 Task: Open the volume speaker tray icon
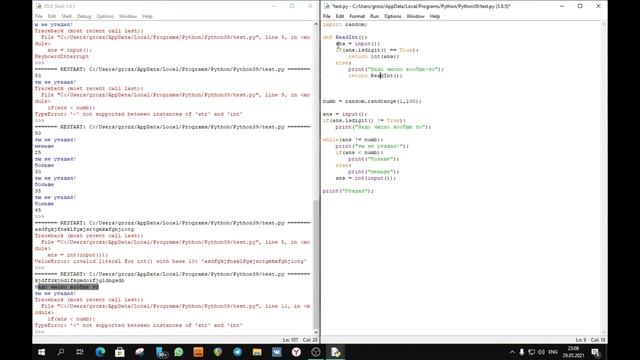[x=541, y=352]
